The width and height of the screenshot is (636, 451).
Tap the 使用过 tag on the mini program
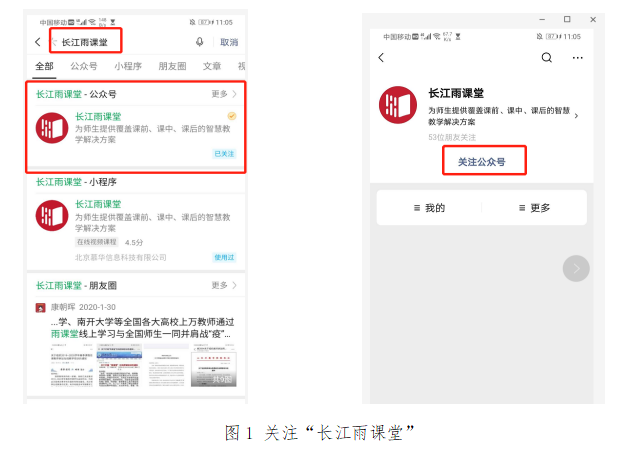[x=224, y=257]
